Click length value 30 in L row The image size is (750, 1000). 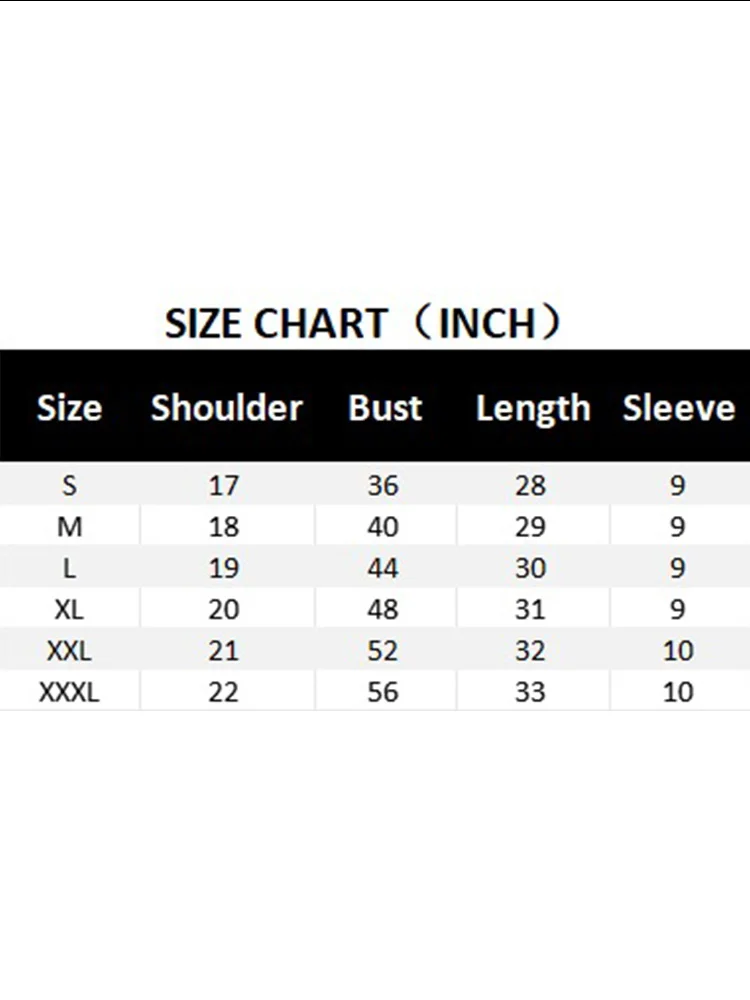pyautogui.click(x=531, y=568)
